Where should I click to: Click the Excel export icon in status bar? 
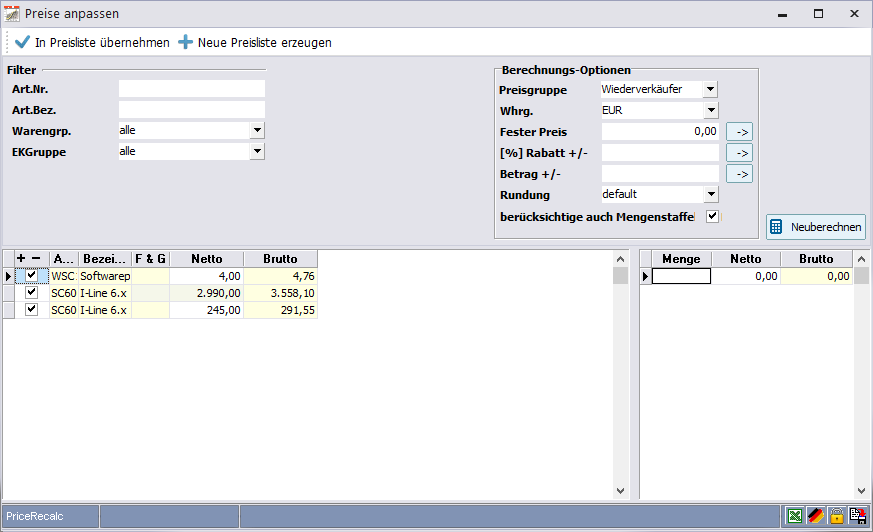(794, 516)
